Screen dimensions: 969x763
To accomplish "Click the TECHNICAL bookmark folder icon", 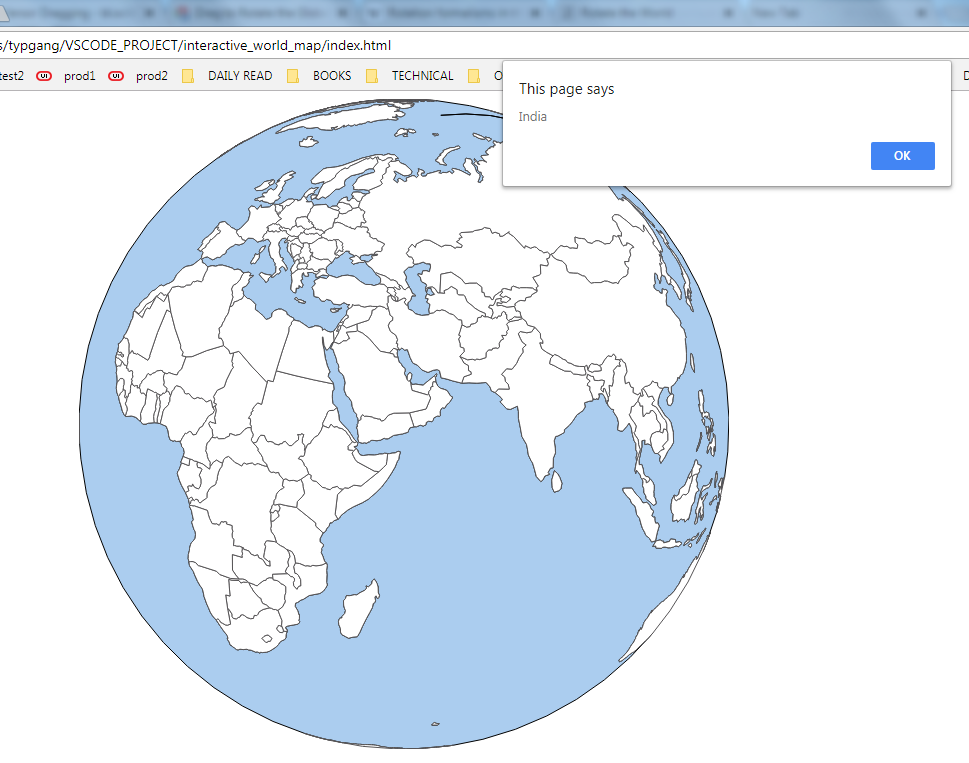I will point(372,75).
